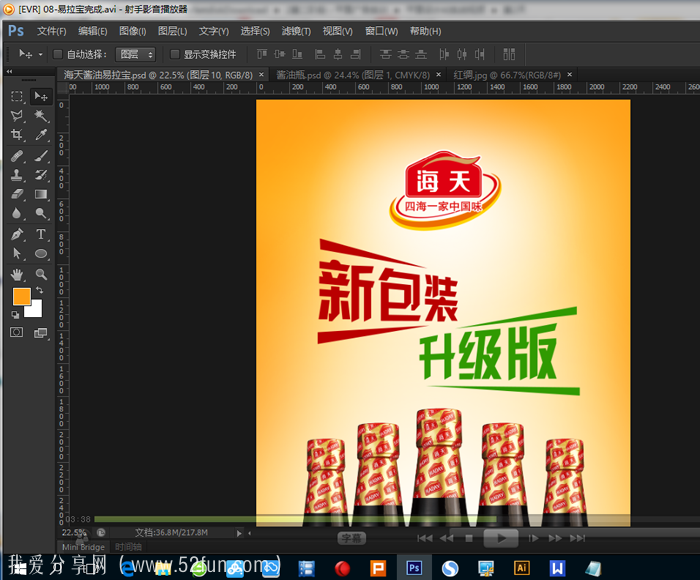Image resolution: width=700 pixels, height=580 pixels.
Task: Open the orange foreground color swatch
Action: tap(21, 296)
